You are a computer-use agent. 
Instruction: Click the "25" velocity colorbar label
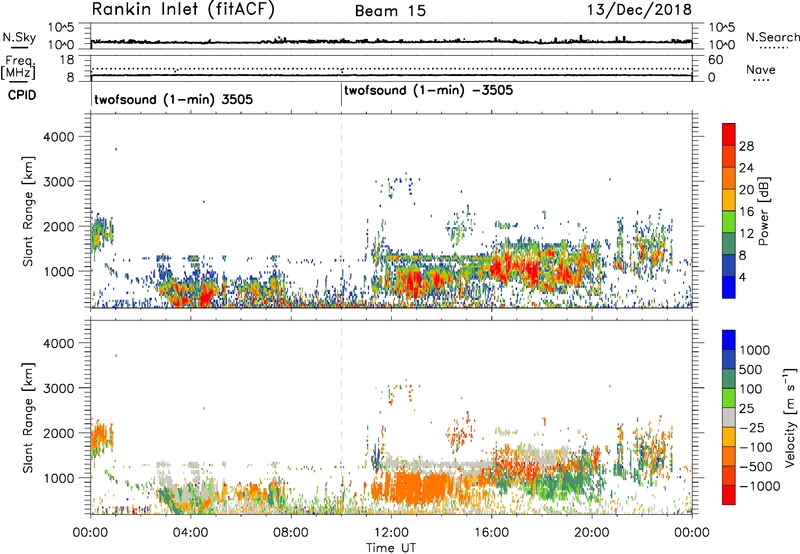[746, 409]
